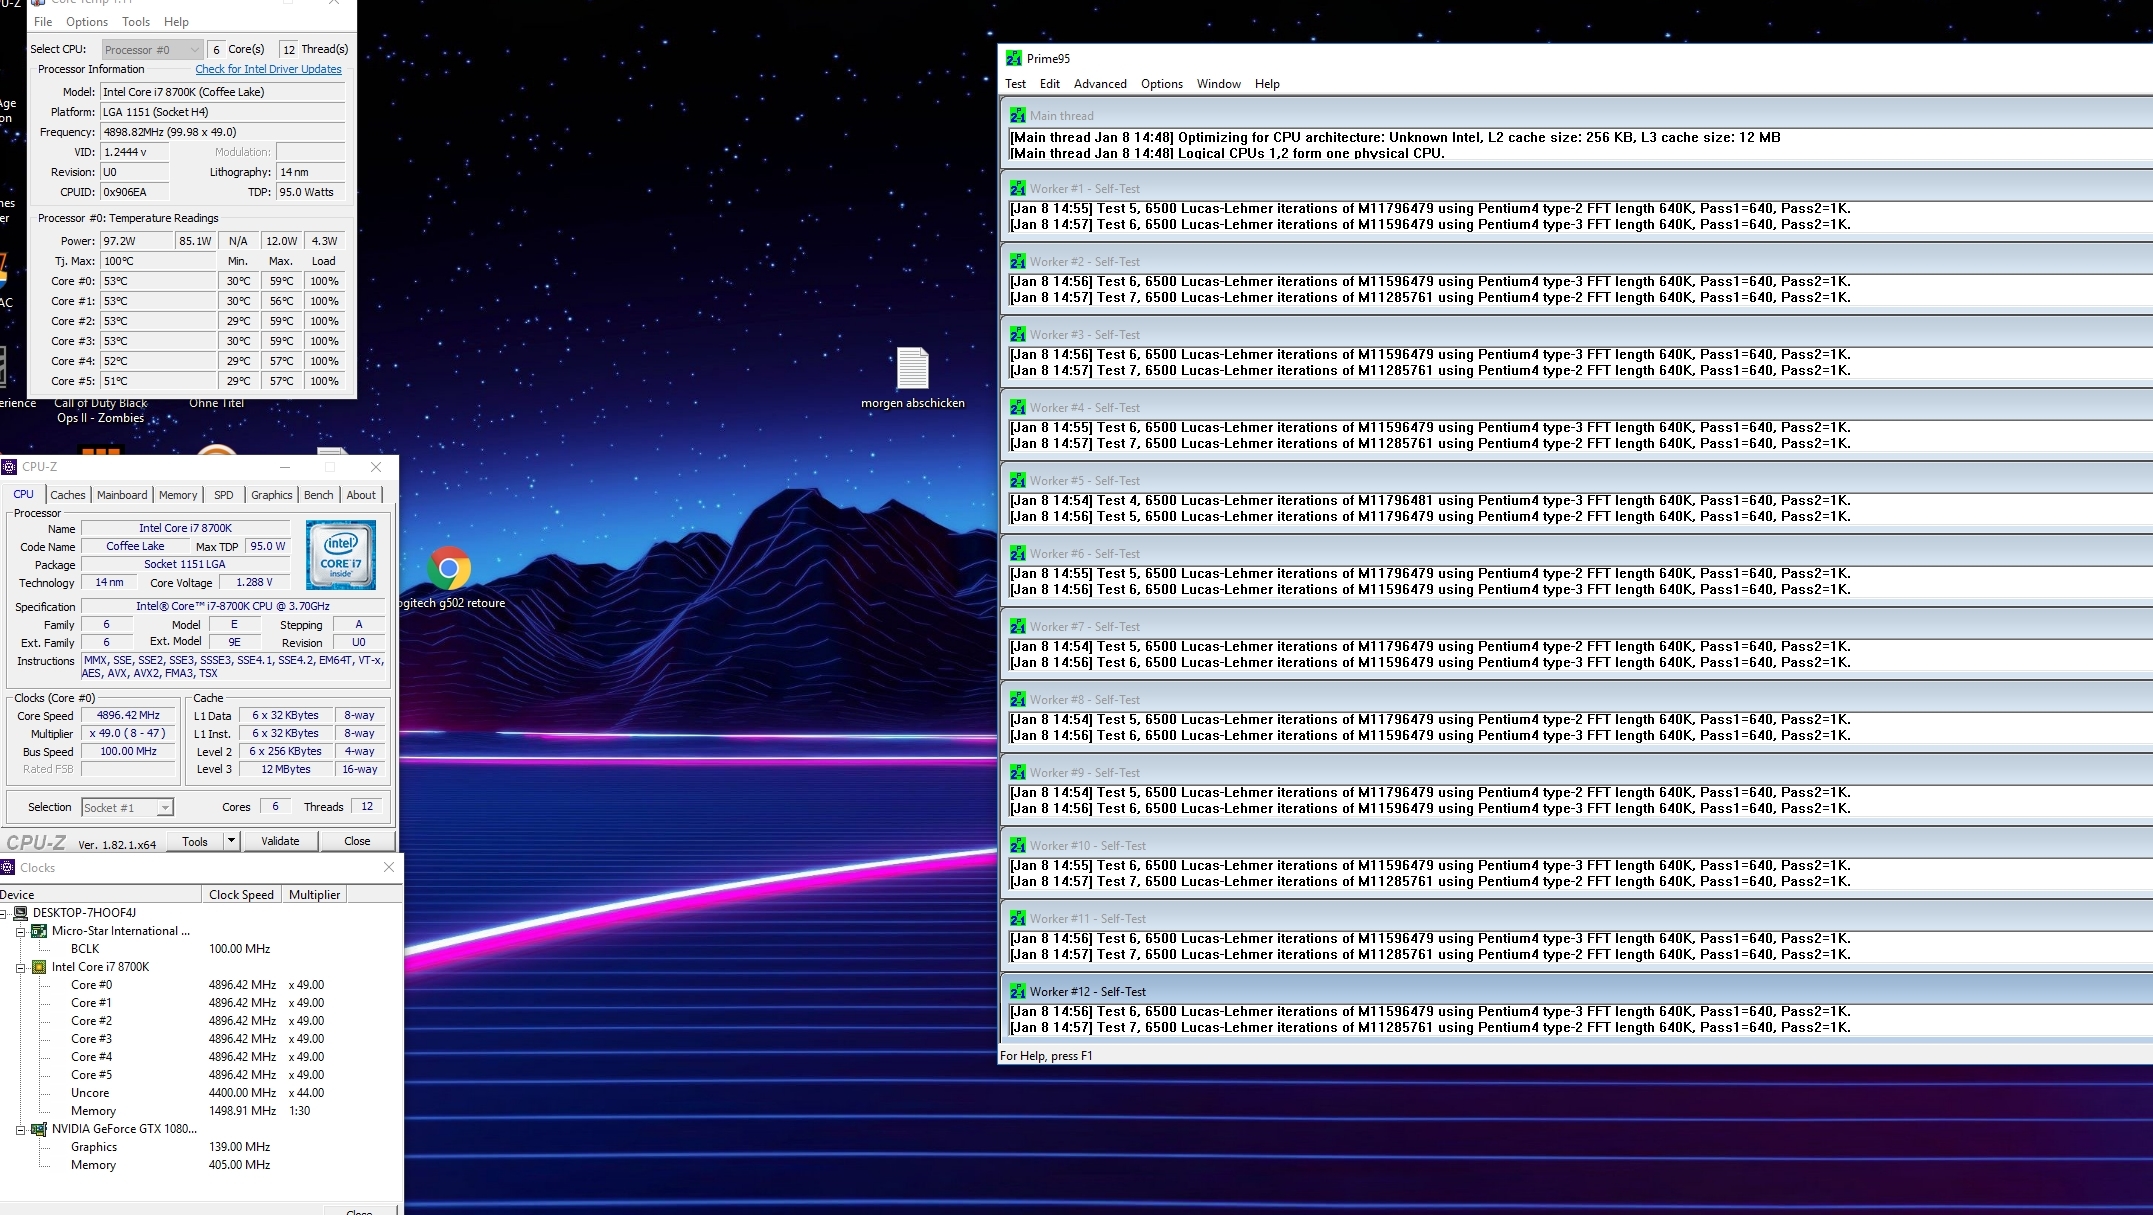Select the 'morgen abschicken' text file icon
Viewport: 2153px width, 1215px height.
912,368
